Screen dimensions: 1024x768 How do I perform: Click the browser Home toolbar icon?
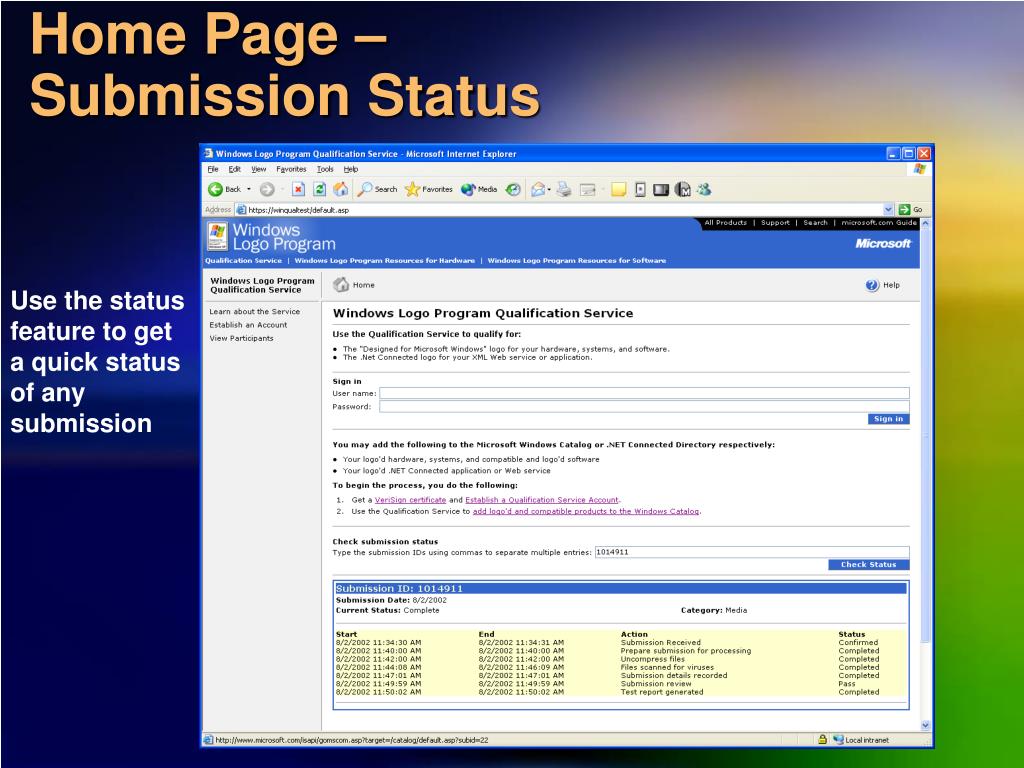tap(340, 189)
